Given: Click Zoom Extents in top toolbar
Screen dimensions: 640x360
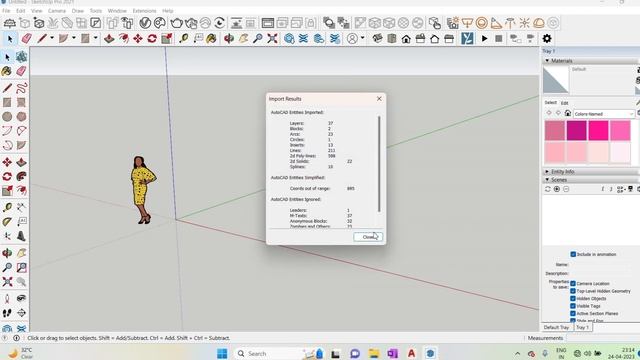Looking at the screenshot, I should pyautogui.click(x=272, y=39).
